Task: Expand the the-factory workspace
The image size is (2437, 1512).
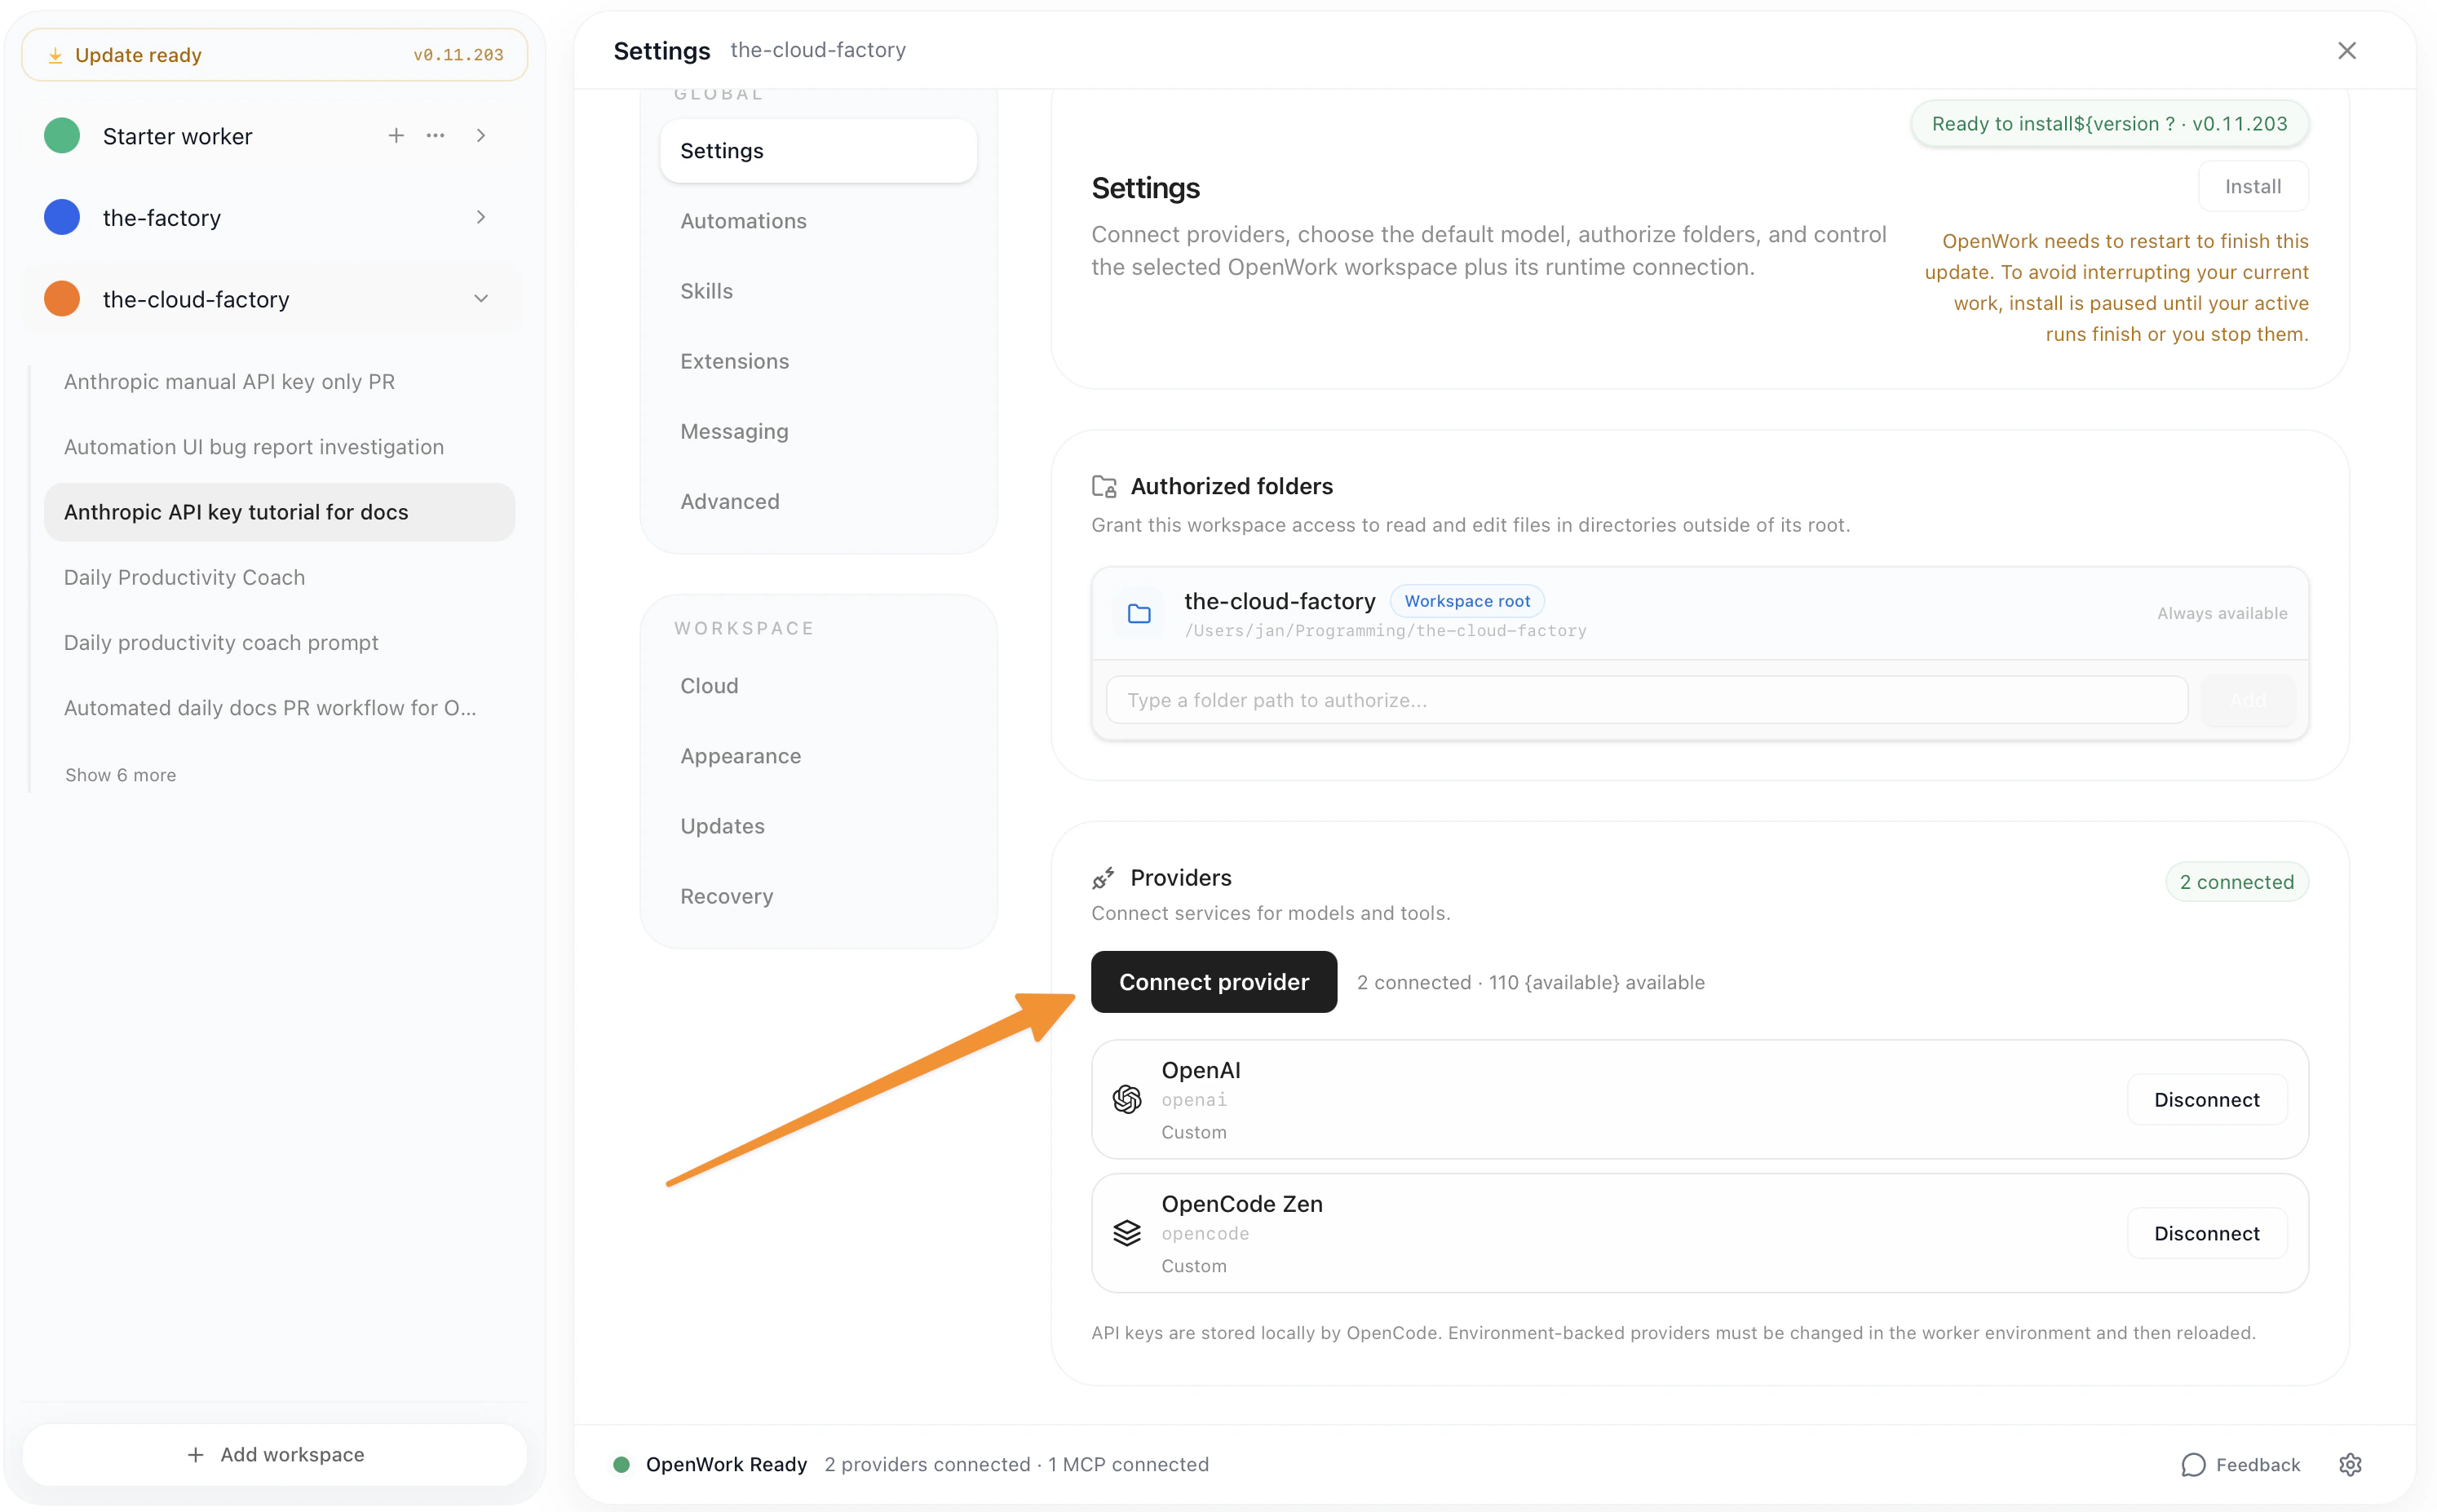Action: point(482,217)
